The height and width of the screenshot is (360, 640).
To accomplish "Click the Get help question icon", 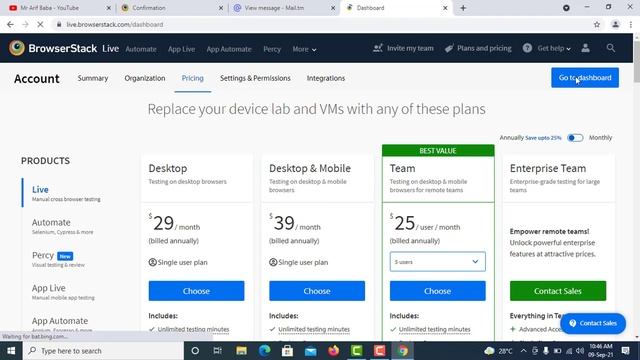I will (x=527, y=48).
